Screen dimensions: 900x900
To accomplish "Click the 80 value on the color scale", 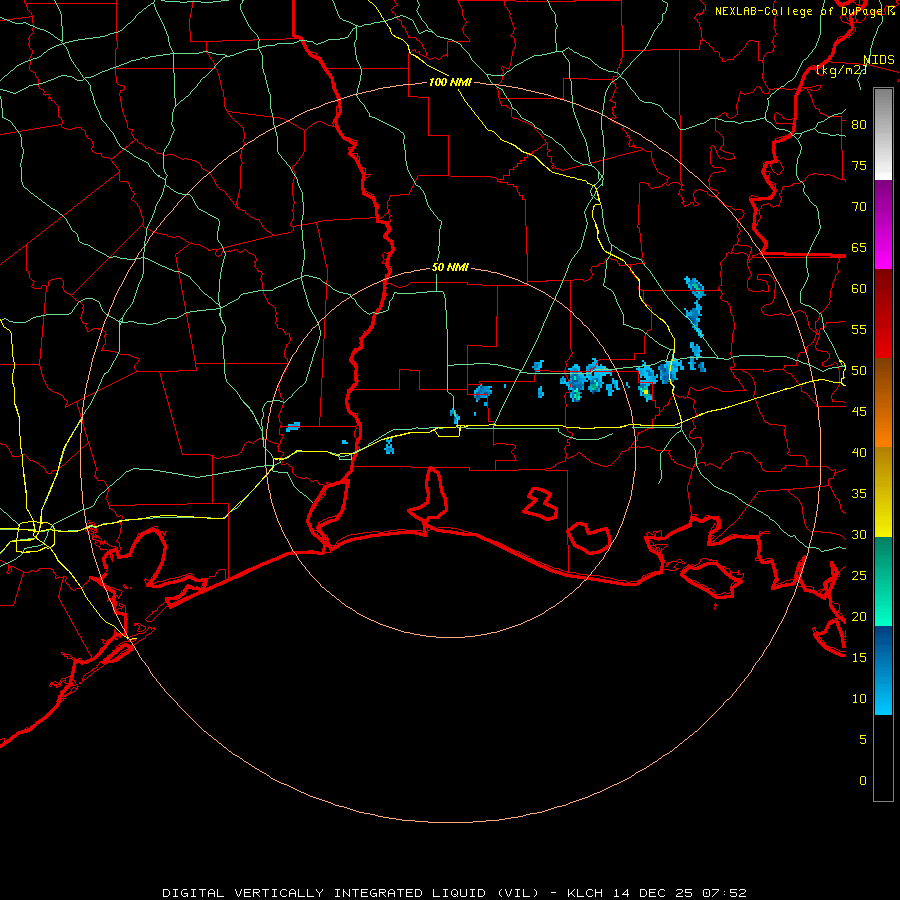I will pyautogui.click(x=859, y=125).
